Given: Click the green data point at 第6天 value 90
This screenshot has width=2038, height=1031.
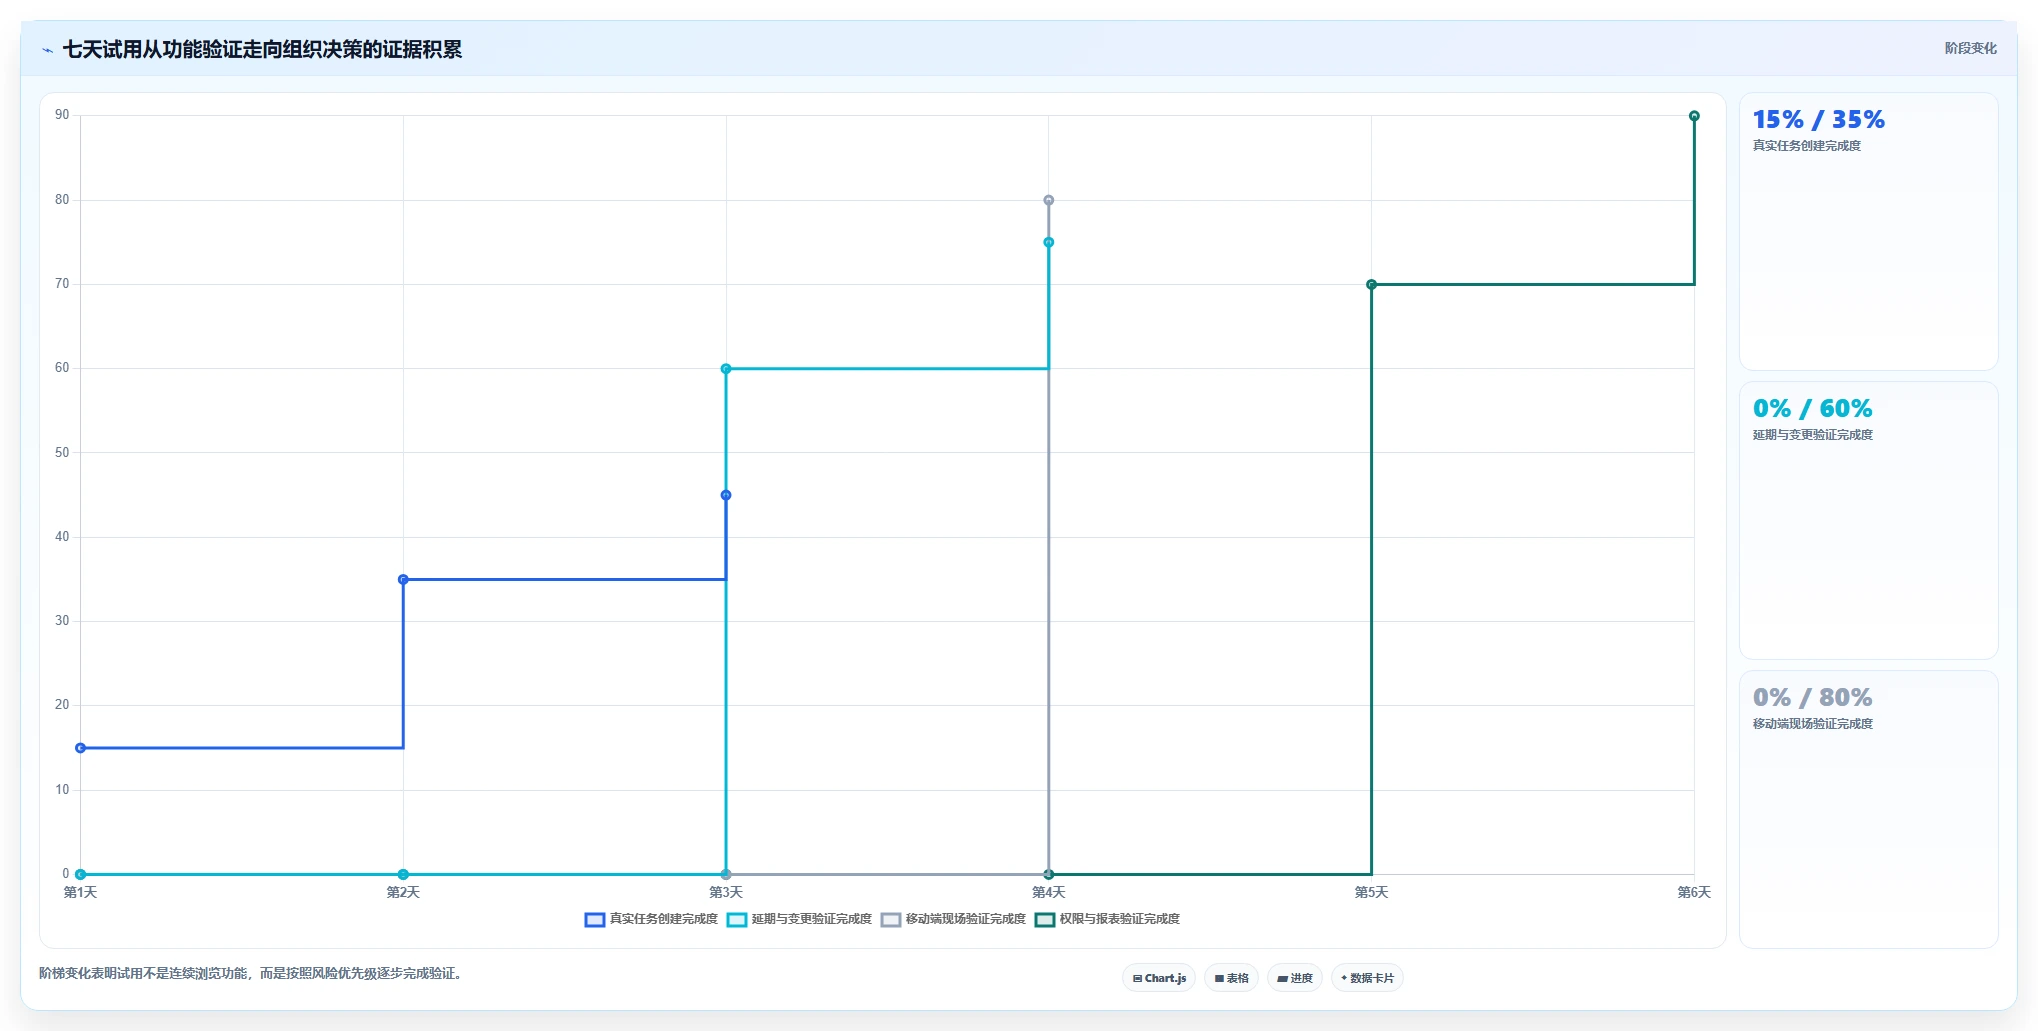Looking at the screenshot, I should pos(1694,116).
